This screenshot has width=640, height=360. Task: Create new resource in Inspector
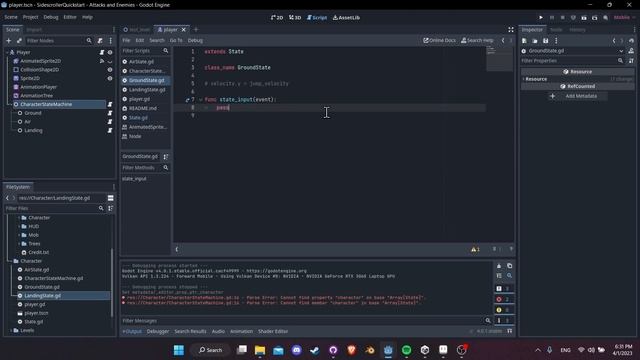pyautogui.click(x=524, y=41)
